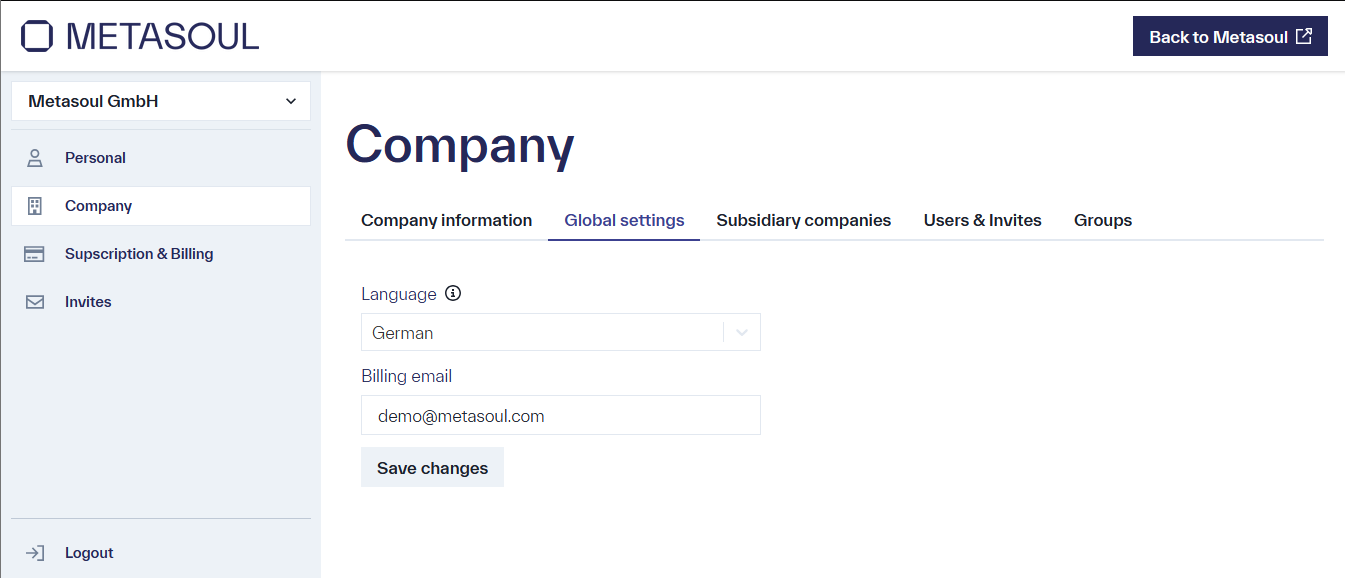The image size is (1345, 578).
Task: Switch to the Company information tab
Action: coord(446,220)
